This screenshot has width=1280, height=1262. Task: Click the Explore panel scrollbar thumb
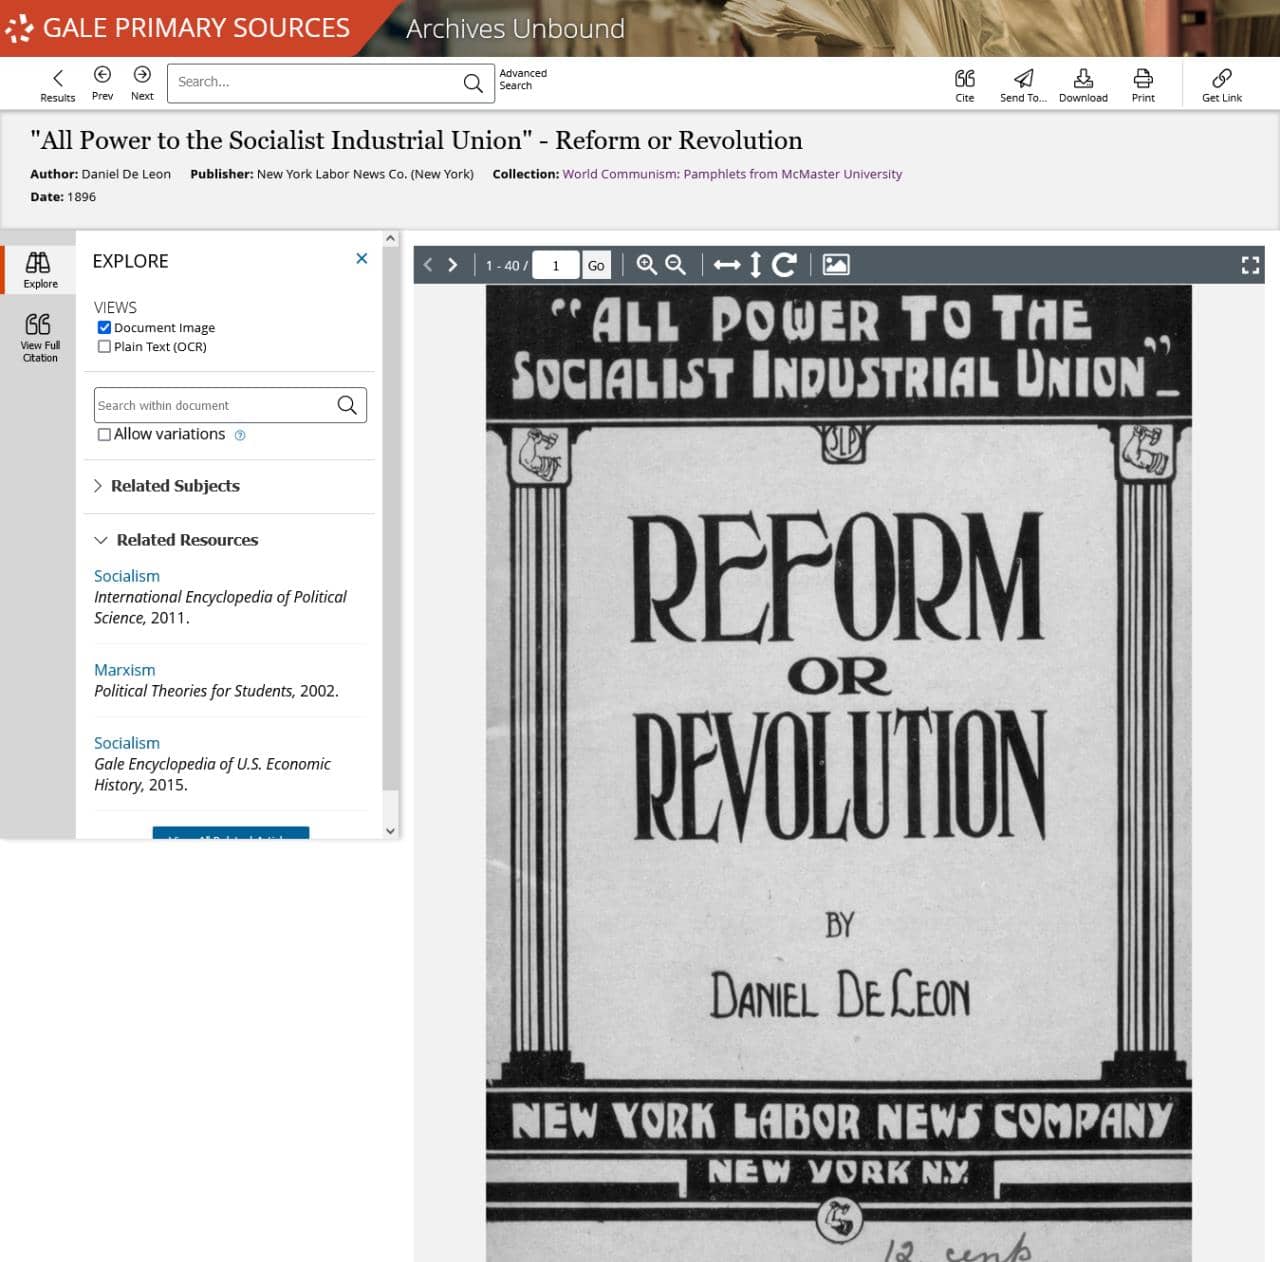(x=391, y=519)
